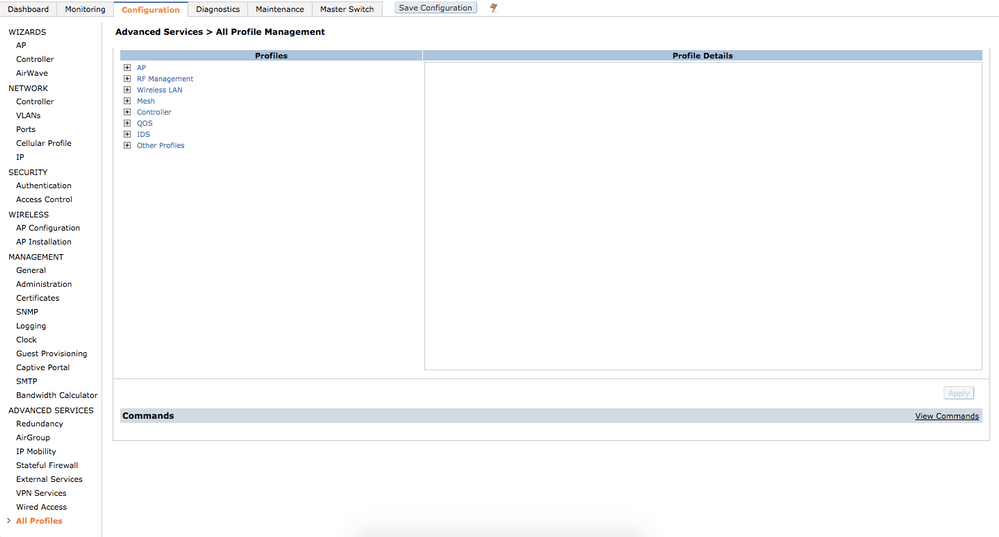
Task: Open the Bandwidth Calculator page
Action: coord(56,395)
